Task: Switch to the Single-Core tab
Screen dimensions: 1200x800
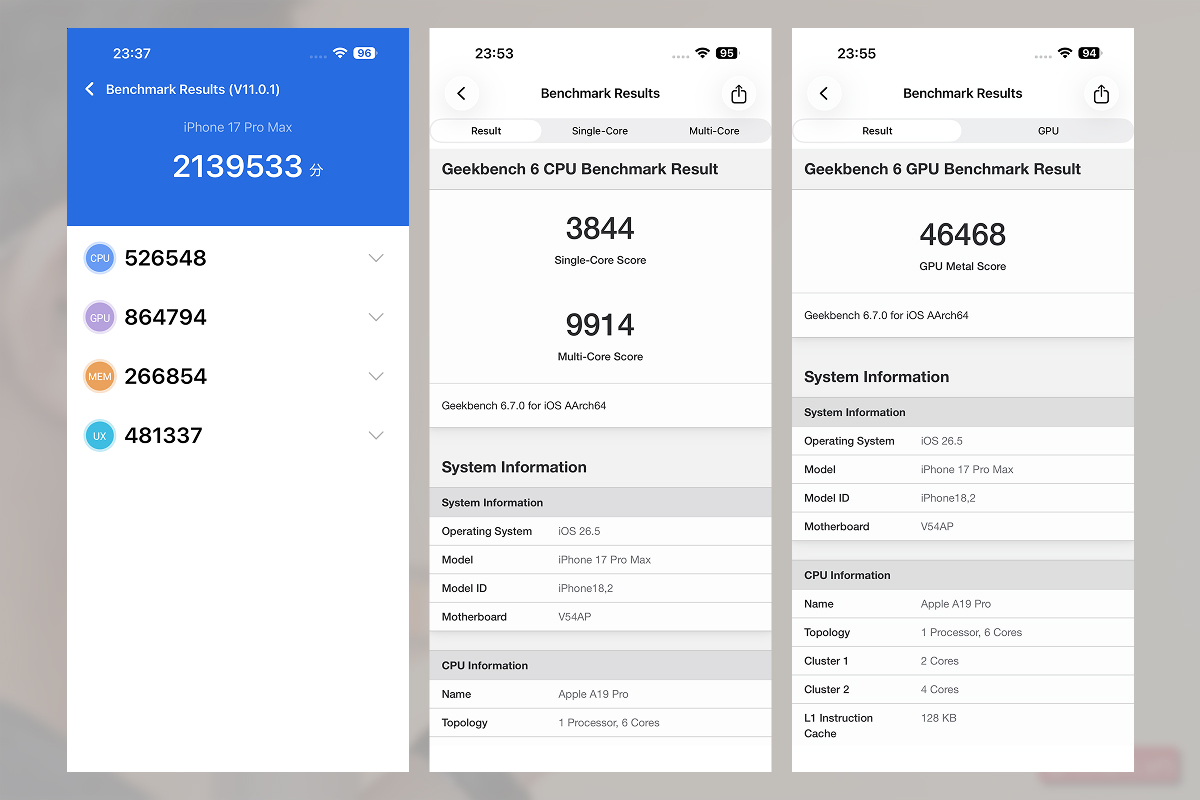Action: click(x=600, y=131)
